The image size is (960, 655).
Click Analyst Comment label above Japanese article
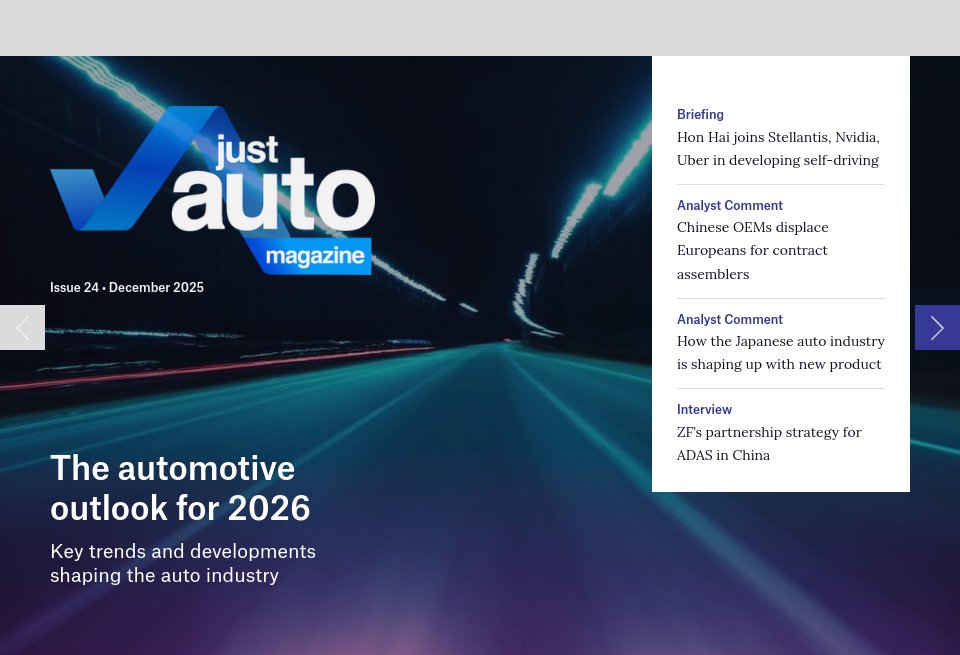point(729,320)
